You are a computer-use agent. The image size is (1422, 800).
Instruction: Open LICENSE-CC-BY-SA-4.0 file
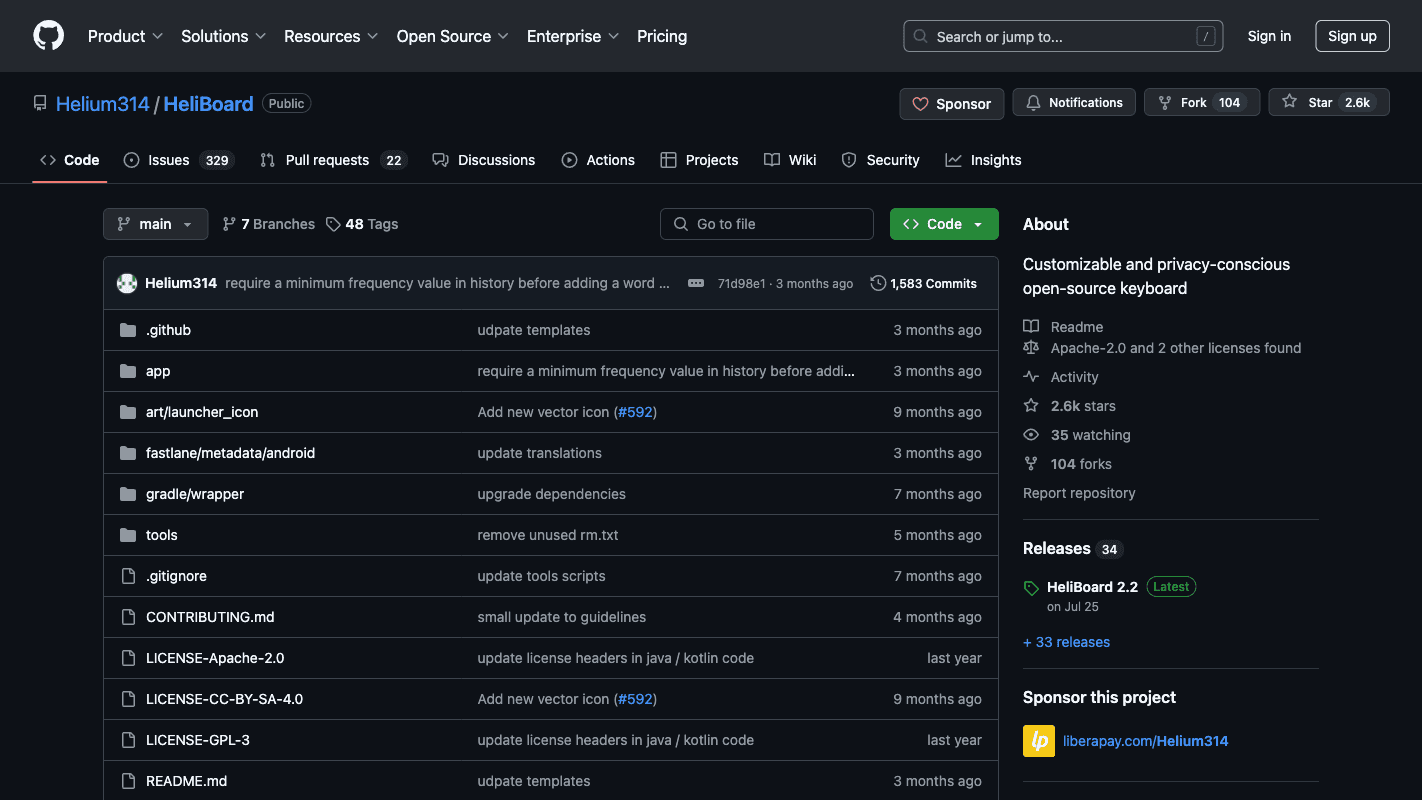(224, 699)
